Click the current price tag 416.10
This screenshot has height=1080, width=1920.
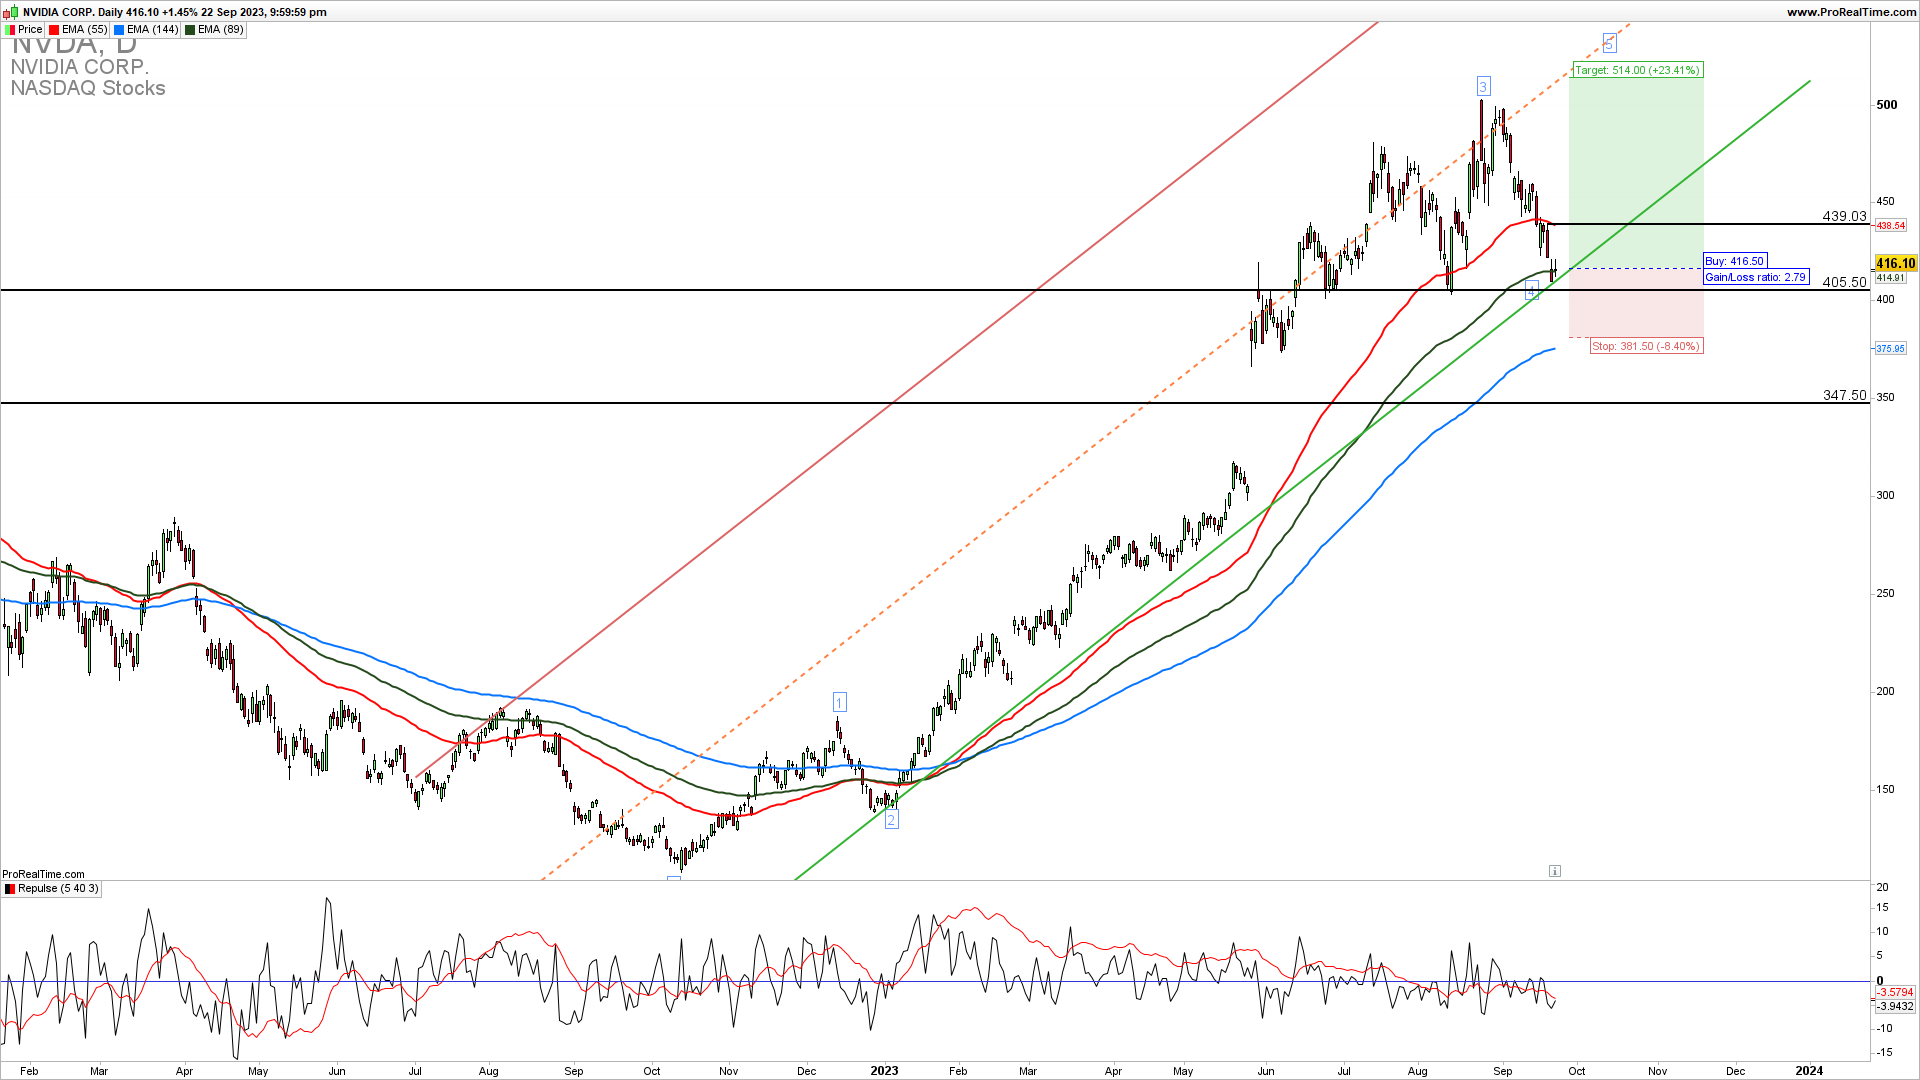(1895, 264)
